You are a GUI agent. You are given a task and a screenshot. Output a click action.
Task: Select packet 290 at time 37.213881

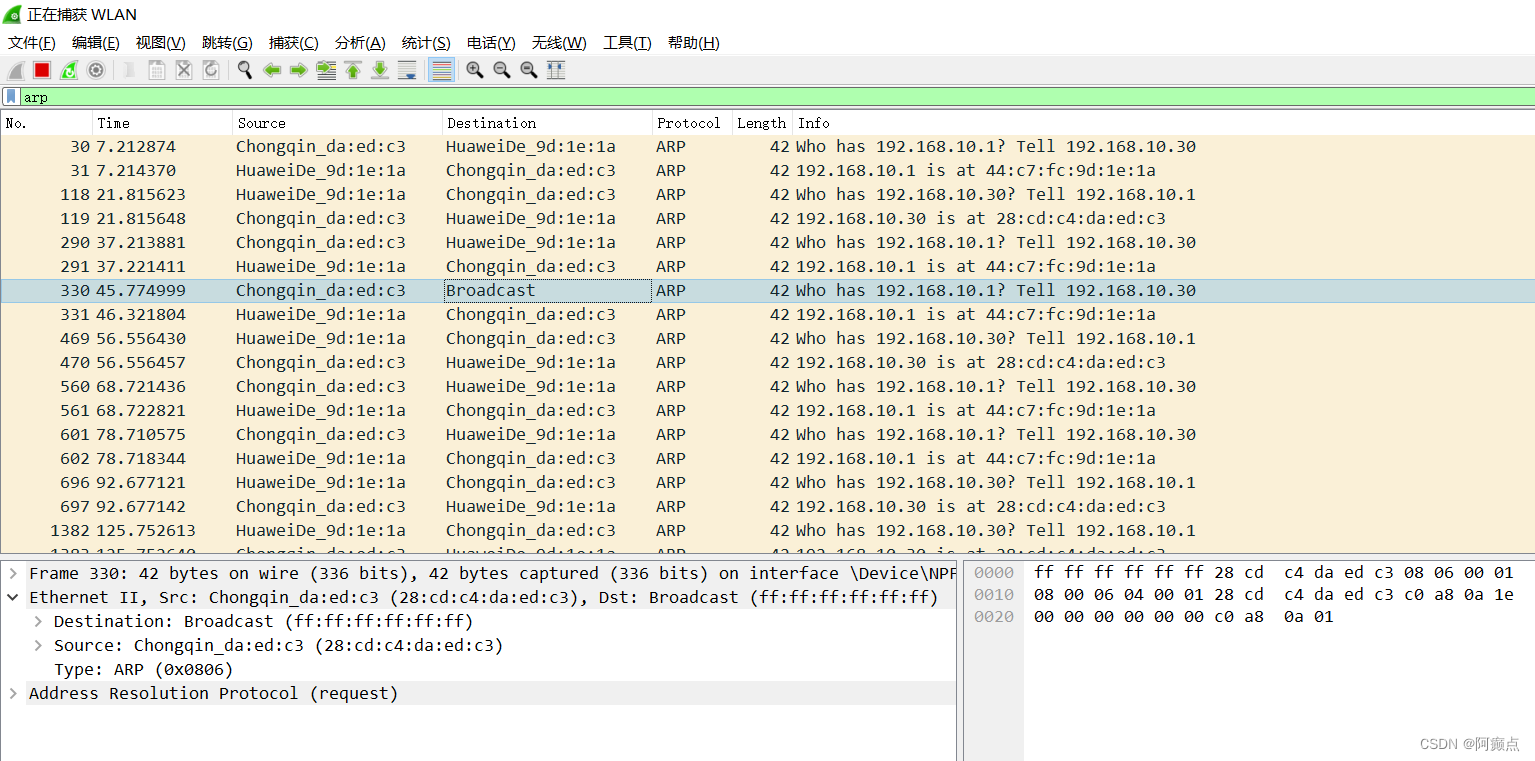767,242
